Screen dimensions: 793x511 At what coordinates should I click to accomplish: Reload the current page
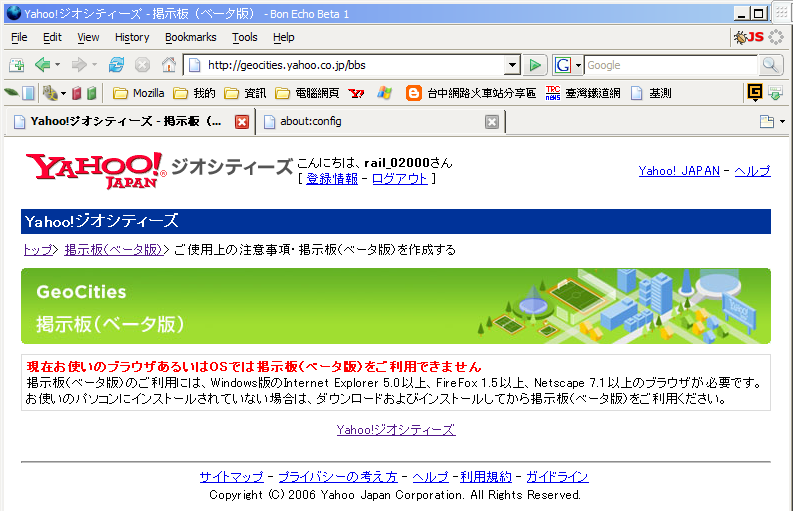point(116,65)
